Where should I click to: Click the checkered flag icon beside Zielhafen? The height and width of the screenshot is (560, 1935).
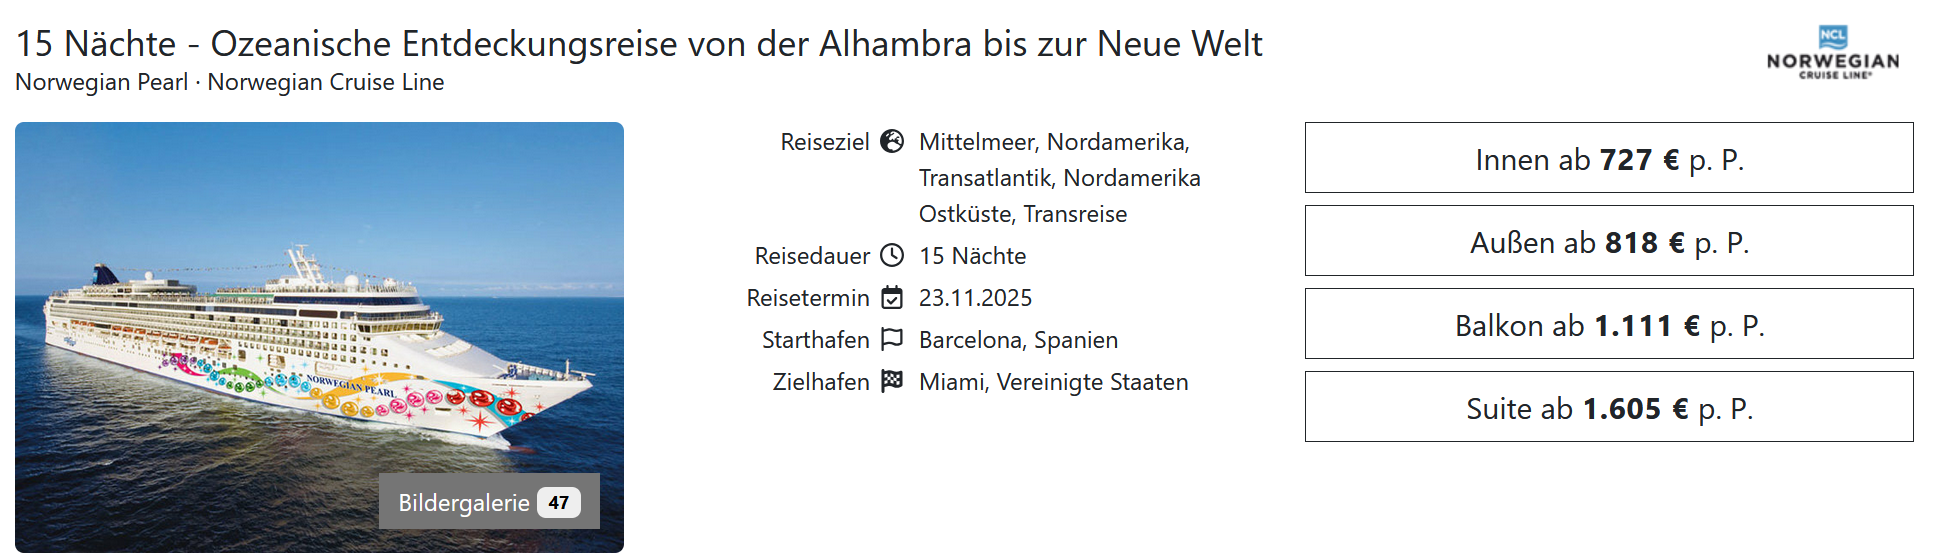[892, 382]
